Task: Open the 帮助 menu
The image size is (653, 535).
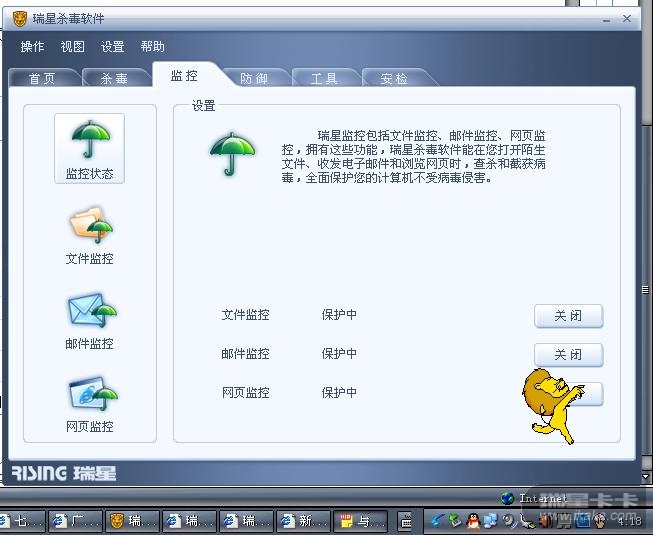Action: click(152, 46)
